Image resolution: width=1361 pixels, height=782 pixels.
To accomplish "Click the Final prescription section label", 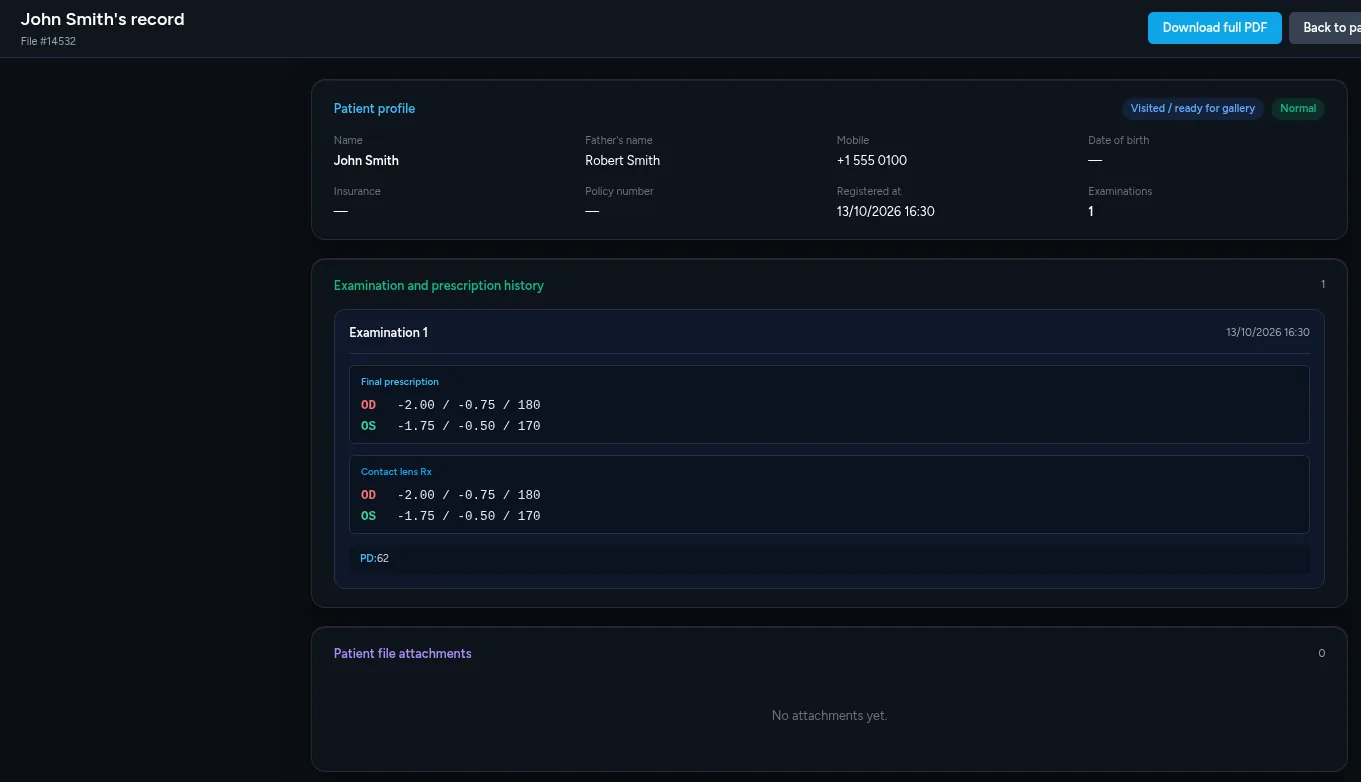I will click(400, 382).
